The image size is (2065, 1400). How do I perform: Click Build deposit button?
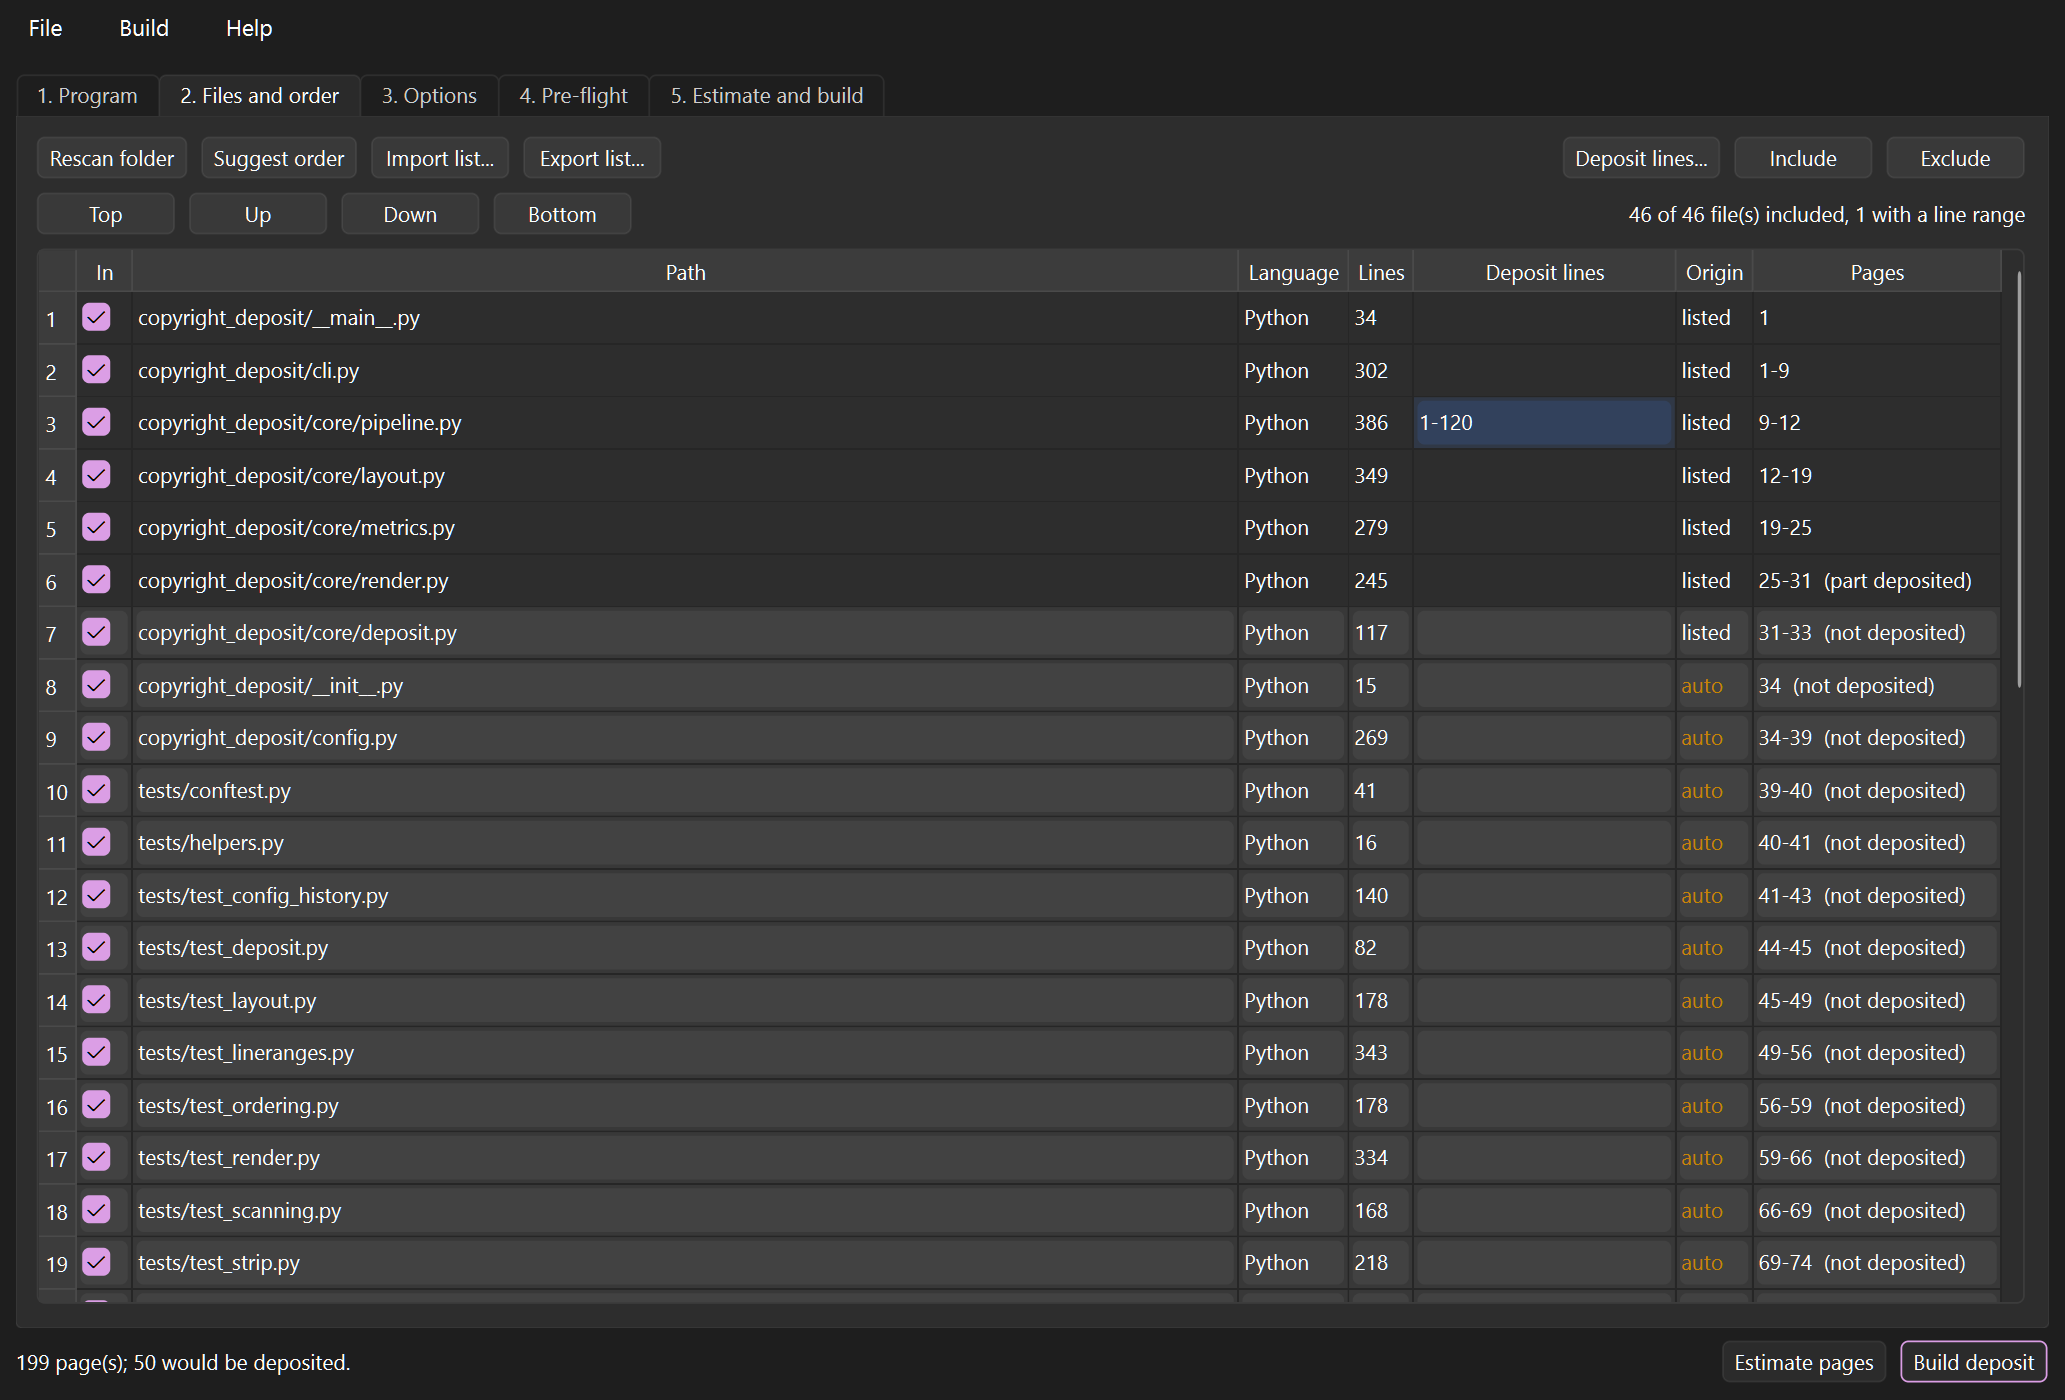pyautogui.click(x=1973, y=1362)
